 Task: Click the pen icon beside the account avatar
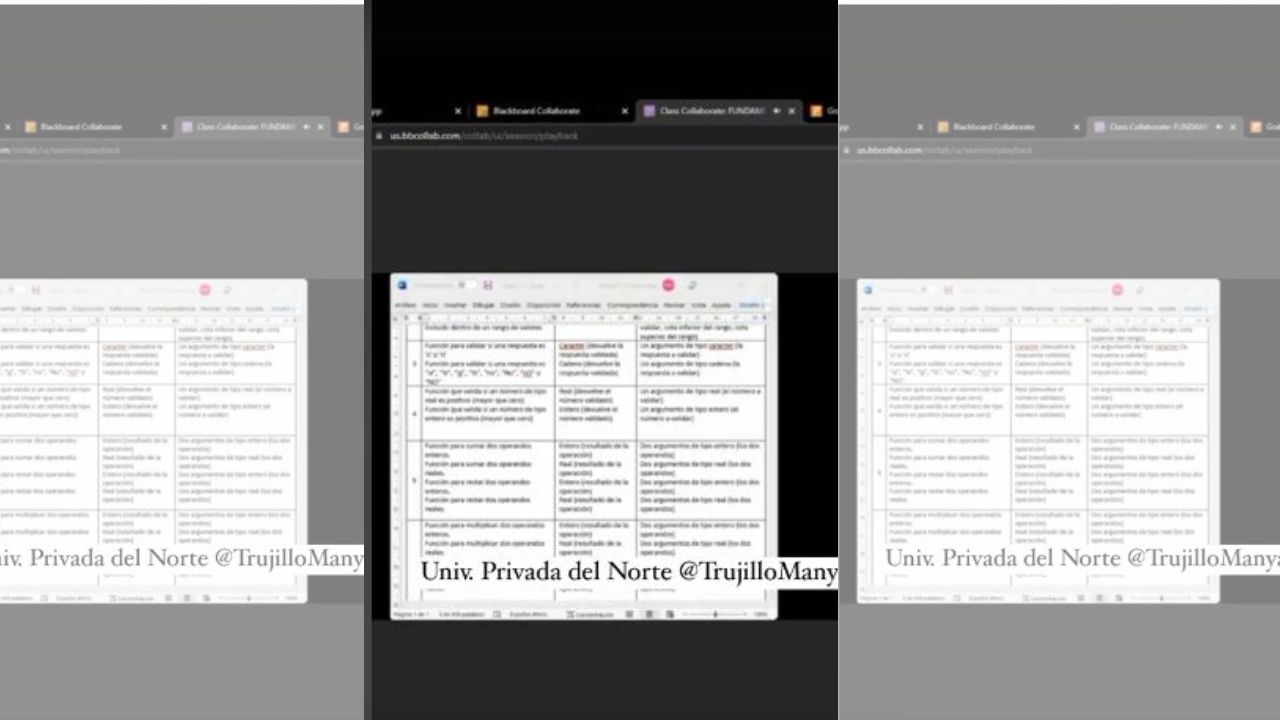(x=691, y=285)
